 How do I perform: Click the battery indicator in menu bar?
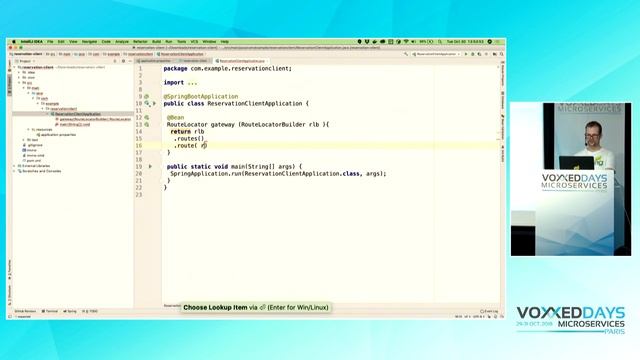pos(427,42)
